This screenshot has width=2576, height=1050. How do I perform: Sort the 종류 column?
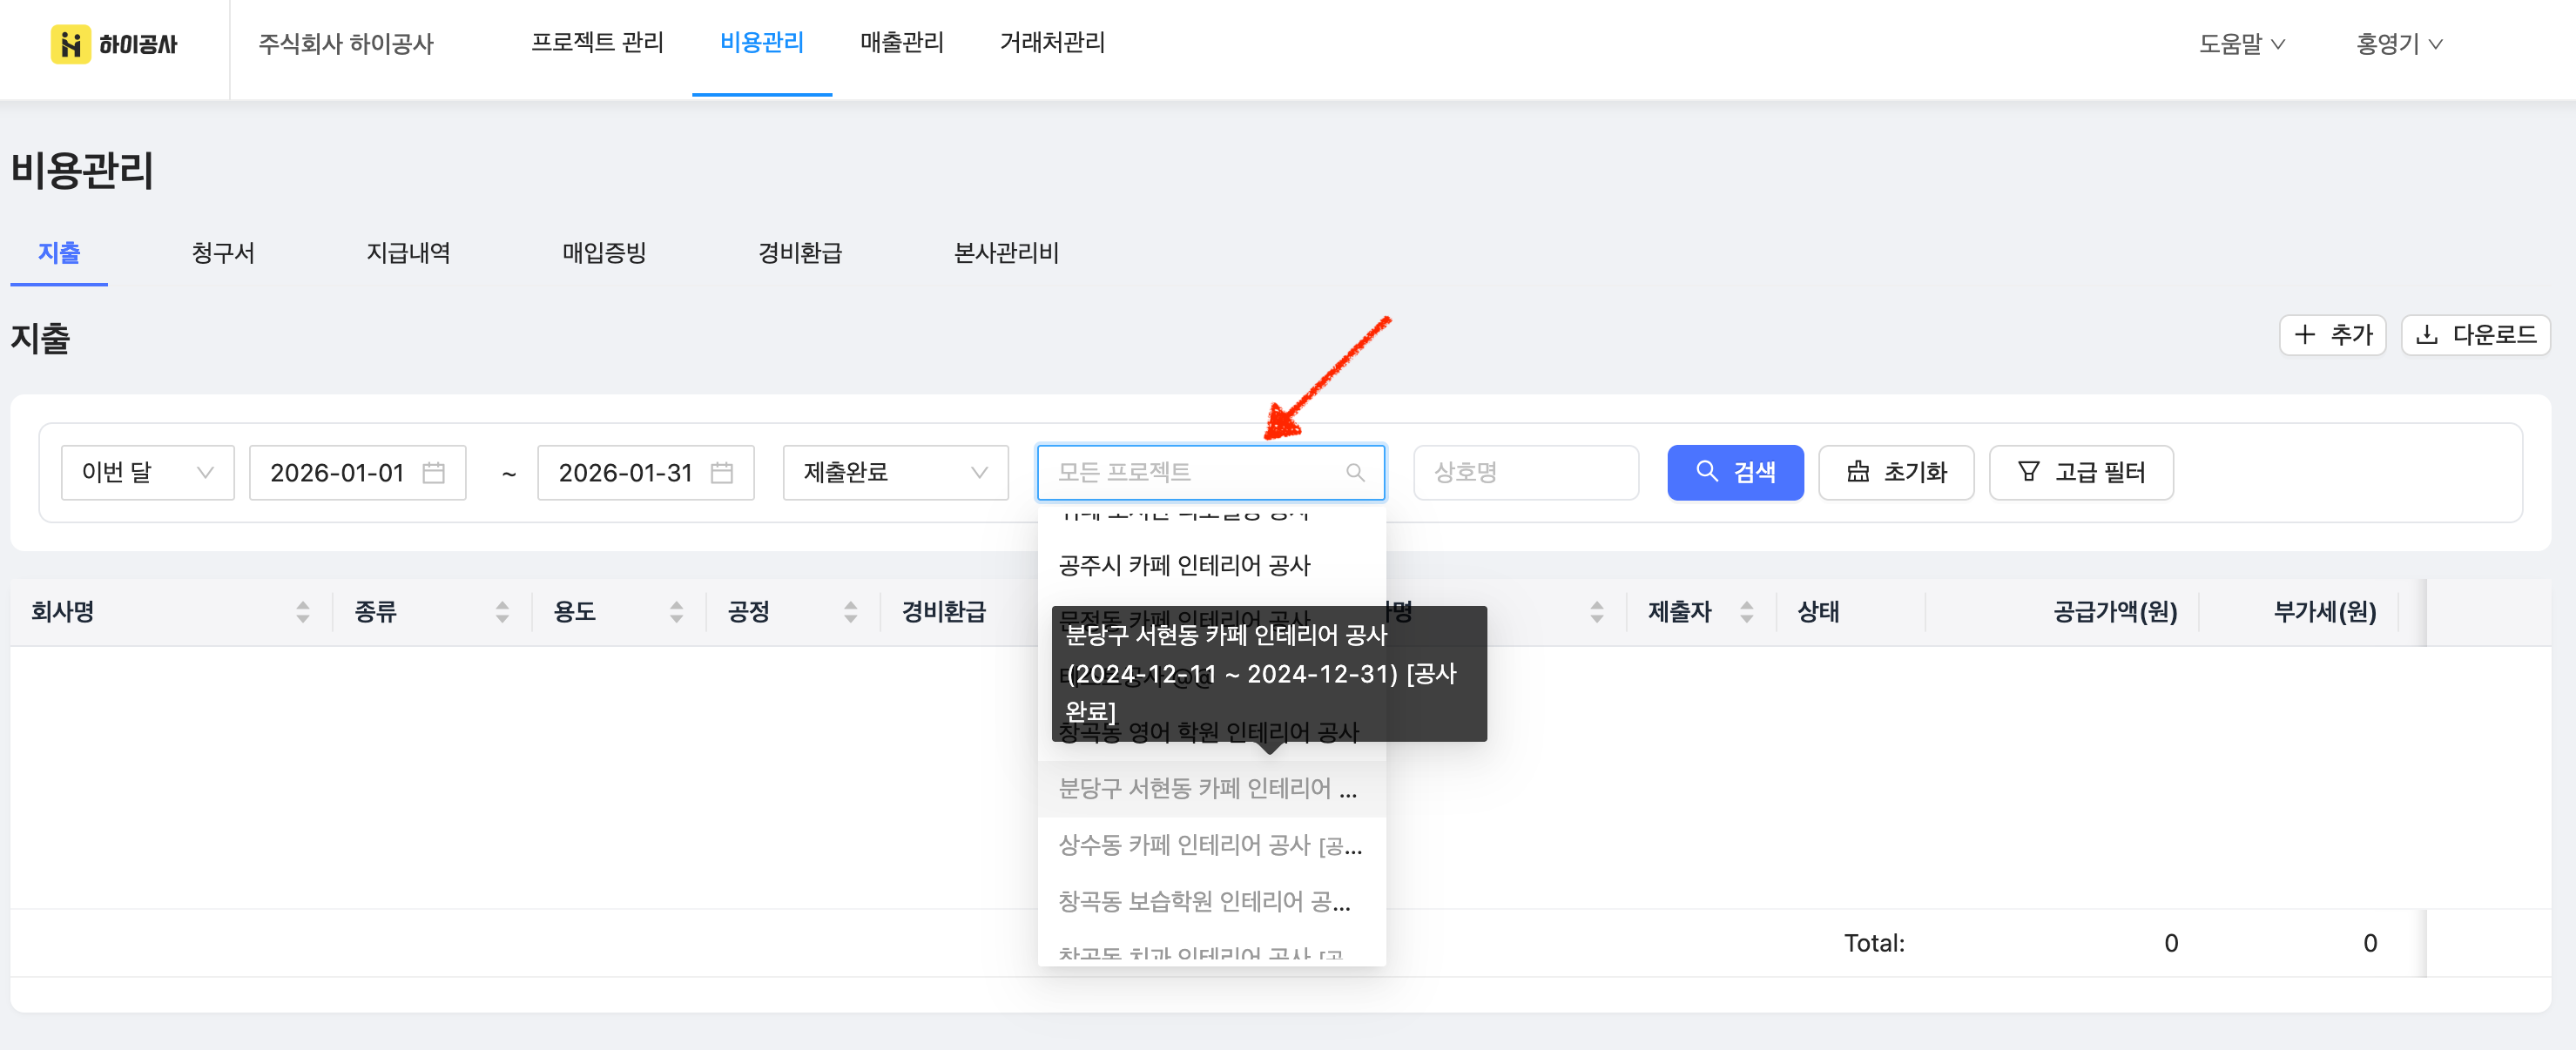tap(502, 612)
